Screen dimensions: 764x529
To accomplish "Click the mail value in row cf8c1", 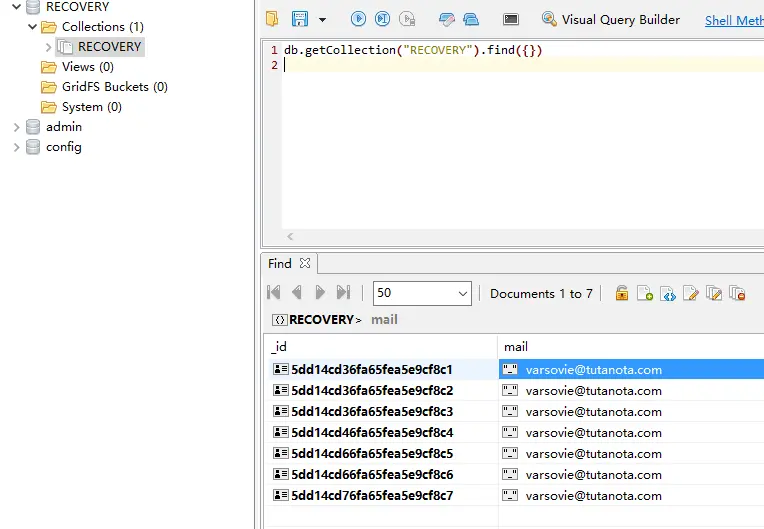I will pyautogui.click(x=593, y=370).
